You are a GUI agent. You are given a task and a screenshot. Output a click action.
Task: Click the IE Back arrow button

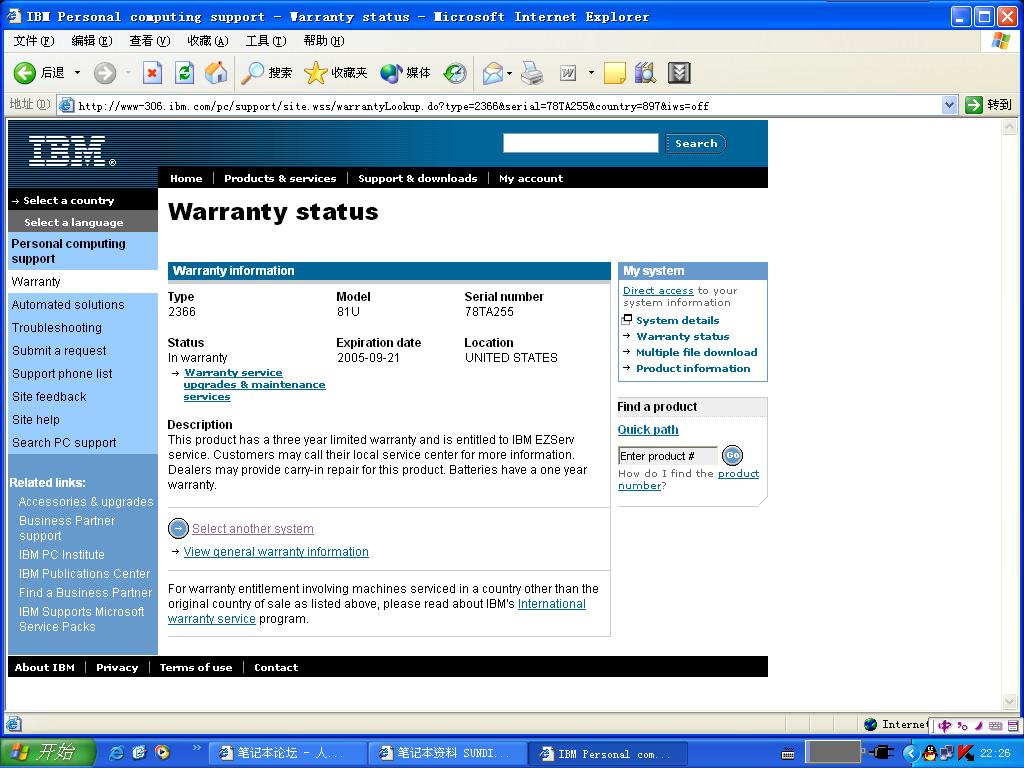pyautogui.click(x=25, y=72)
